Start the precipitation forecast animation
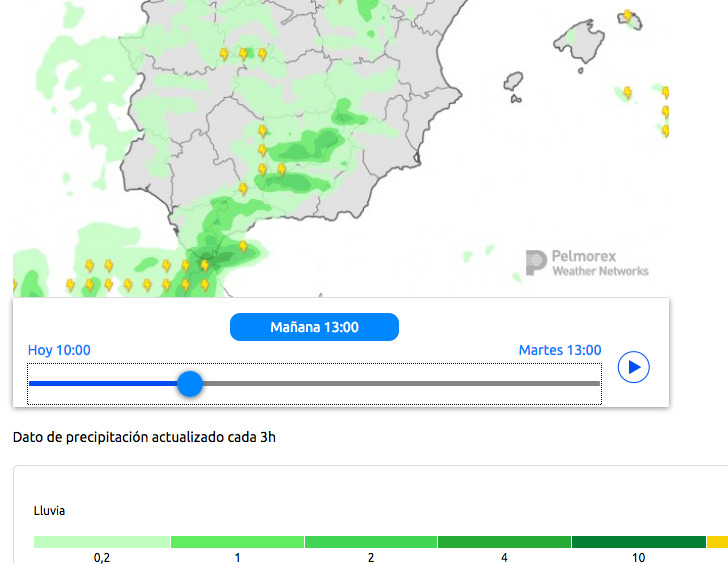 (x=633, y=367)
